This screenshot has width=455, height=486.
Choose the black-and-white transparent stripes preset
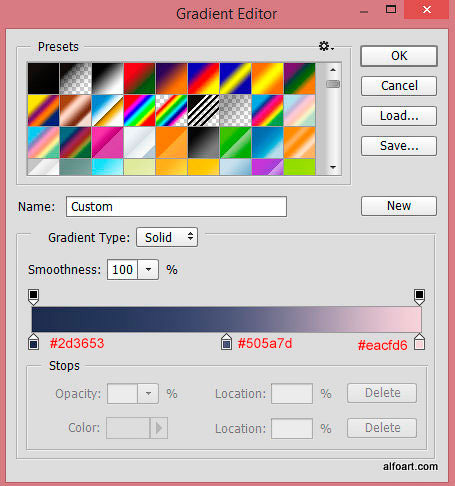coord(203,110)
